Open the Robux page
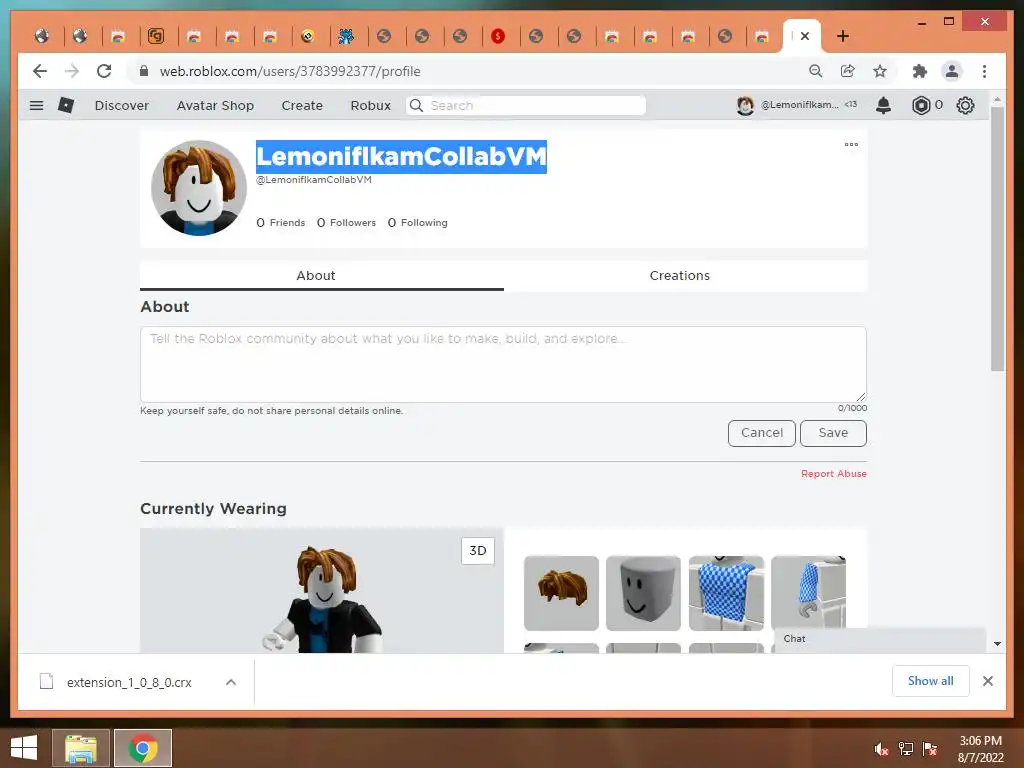Screen dimensions: 1024x768 370,106
